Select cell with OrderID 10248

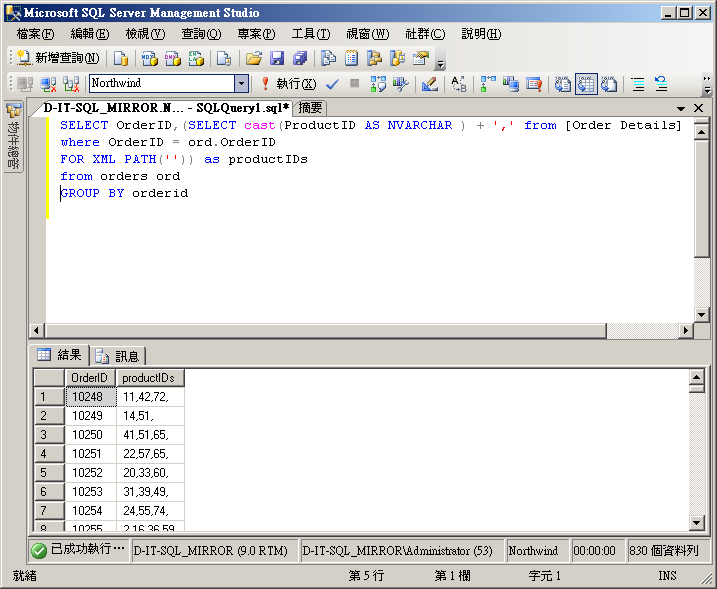pyautogui.click(x=91, y=397)
